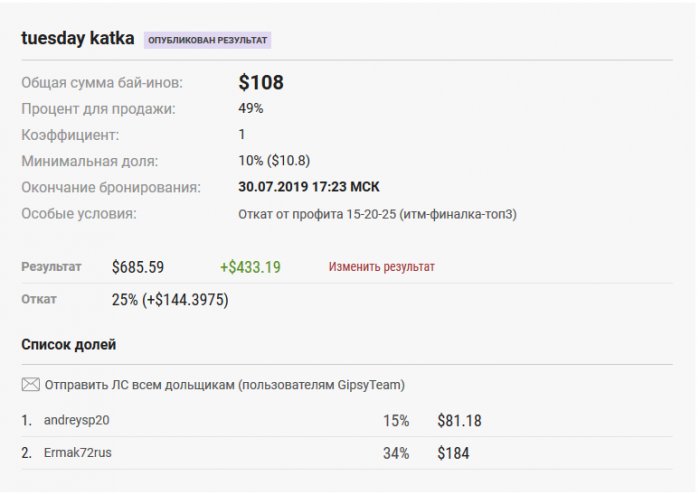Image resolution: width=700 pixels, height=494 pixels.
Task: Click the 49% sale percentage value
Action: tap(251, 108)
